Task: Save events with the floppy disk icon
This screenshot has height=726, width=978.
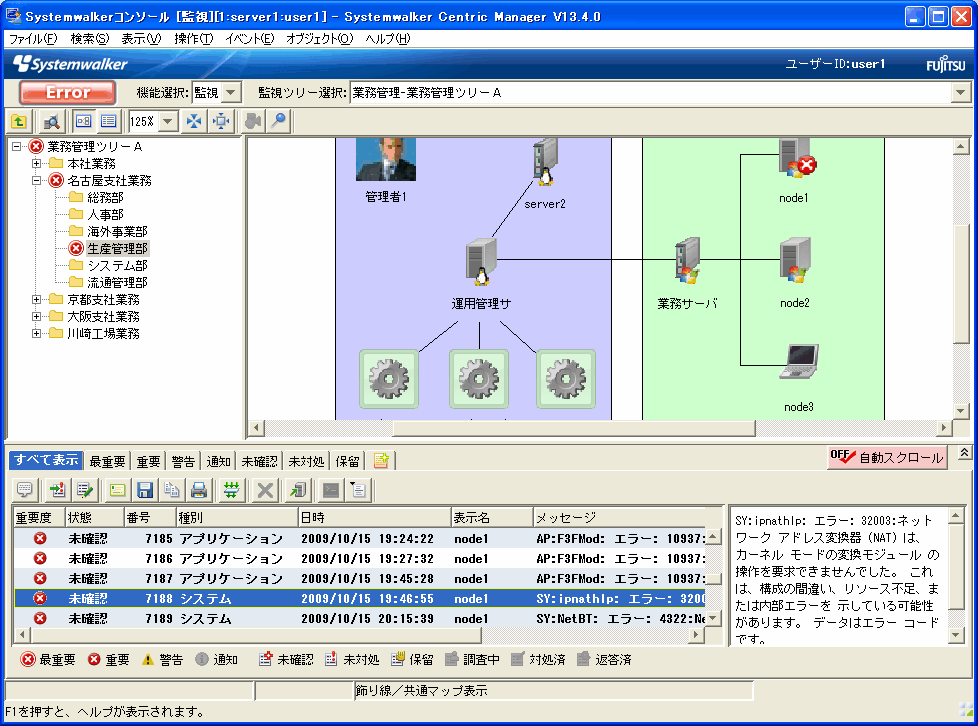Action: pyautogui.click(x=145, y=490)
